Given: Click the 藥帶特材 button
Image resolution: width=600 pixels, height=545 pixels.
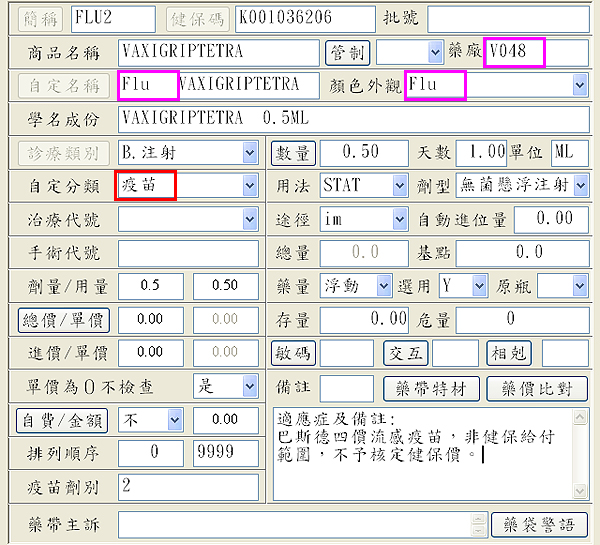Looking at the screenshot, I should coord(432,388).
